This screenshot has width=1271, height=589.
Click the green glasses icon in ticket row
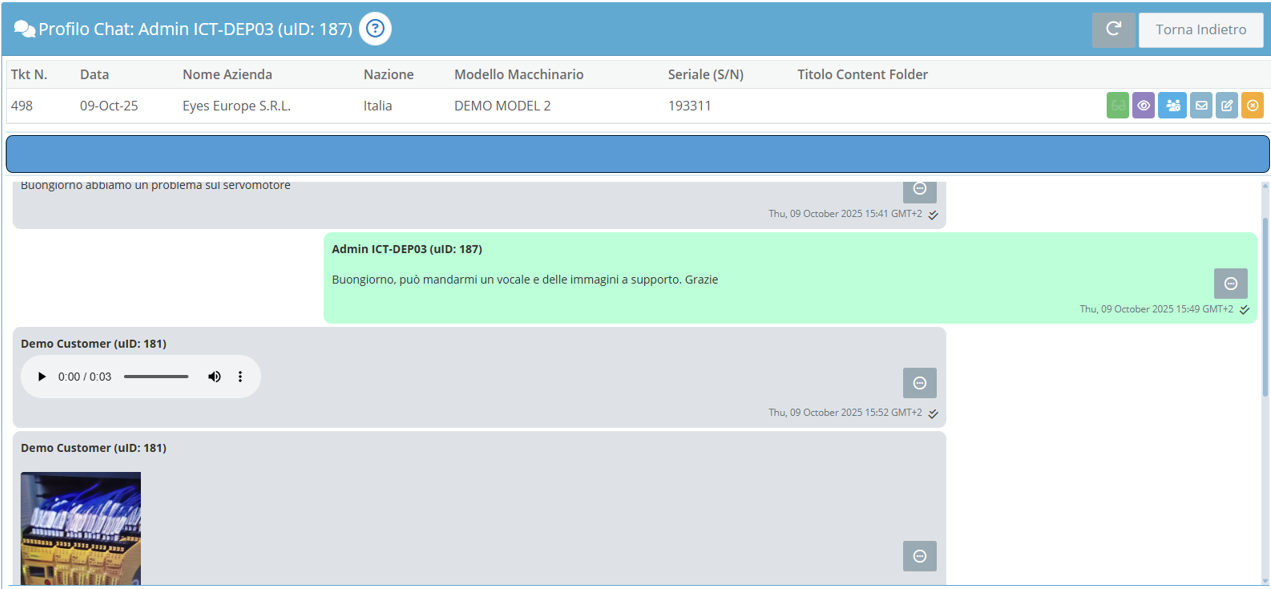tap(1117, 105)
